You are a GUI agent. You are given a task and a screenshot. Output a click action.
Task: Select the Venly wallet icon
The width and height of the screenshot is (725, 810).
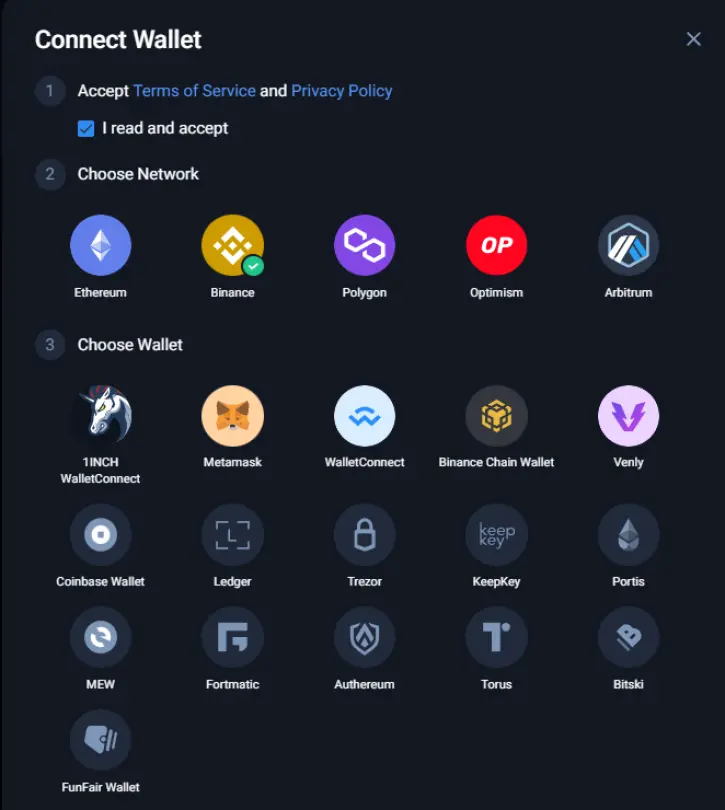coord(628,416)
